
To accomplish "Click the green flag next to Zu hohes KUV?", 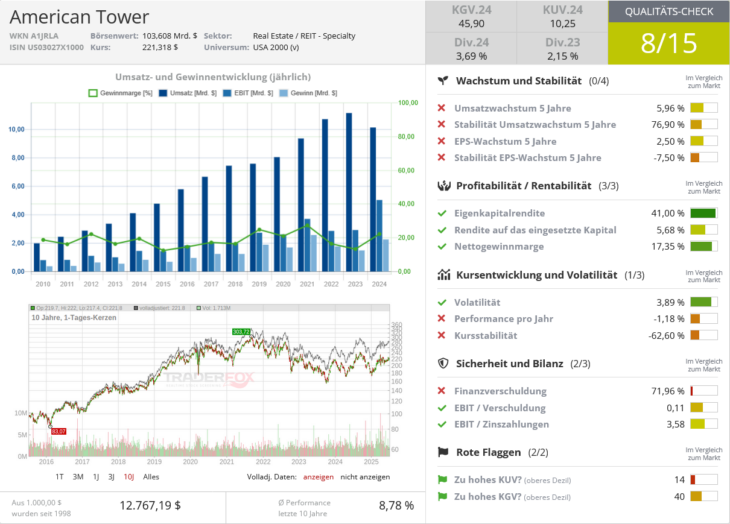I will (442, 479).
